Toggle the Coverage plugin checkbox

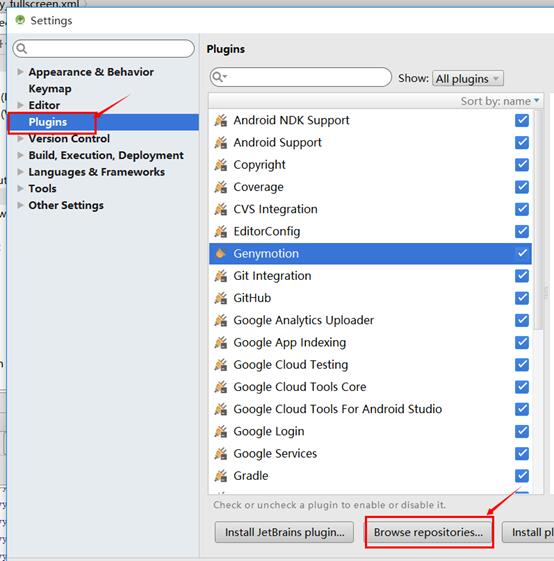522,187
